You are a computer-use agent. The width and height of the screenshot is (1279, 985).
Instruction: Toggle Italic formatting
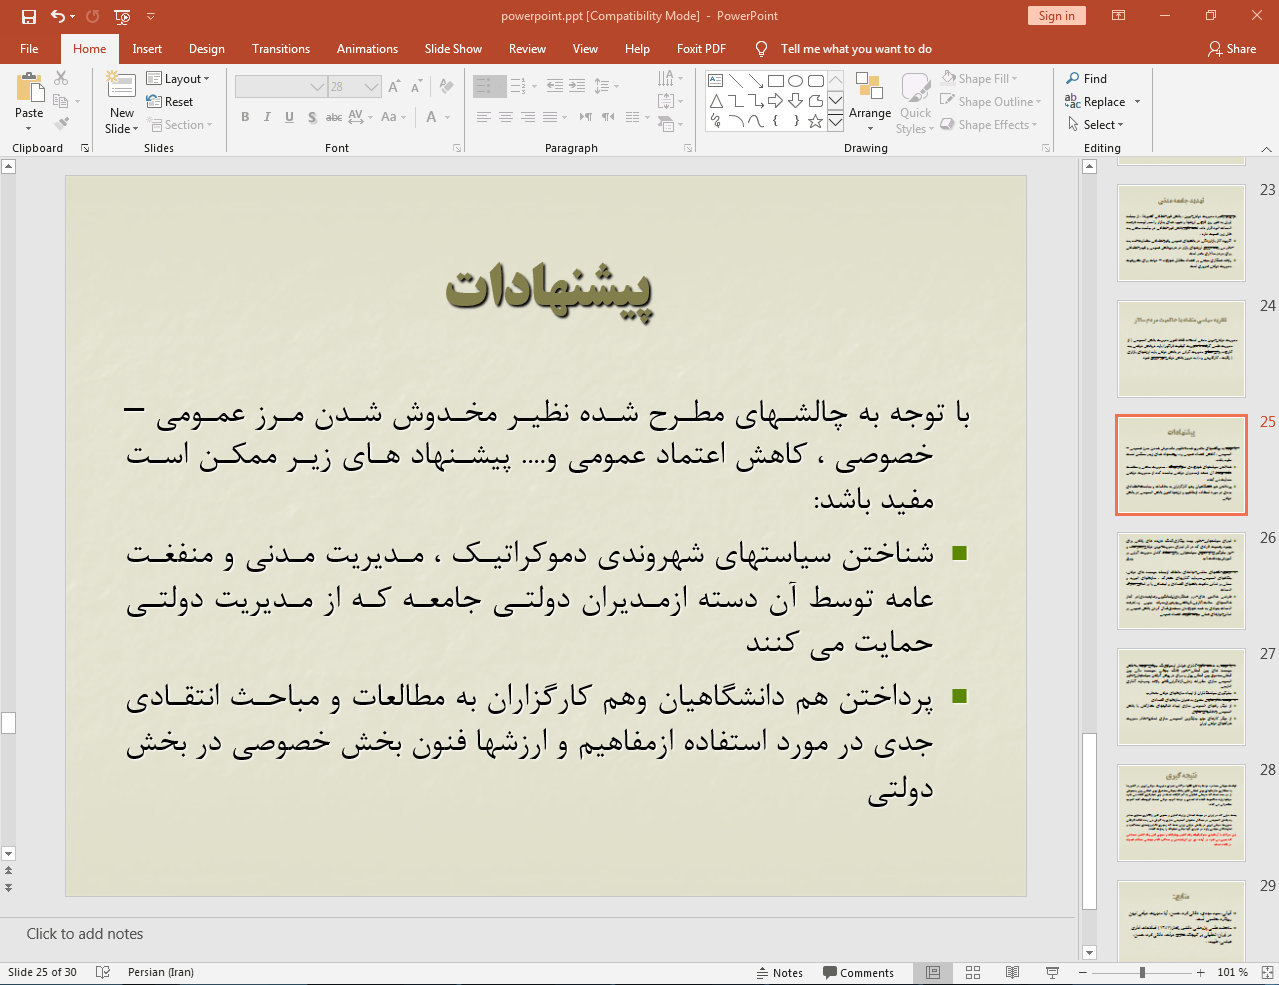(x=267, y=117)
